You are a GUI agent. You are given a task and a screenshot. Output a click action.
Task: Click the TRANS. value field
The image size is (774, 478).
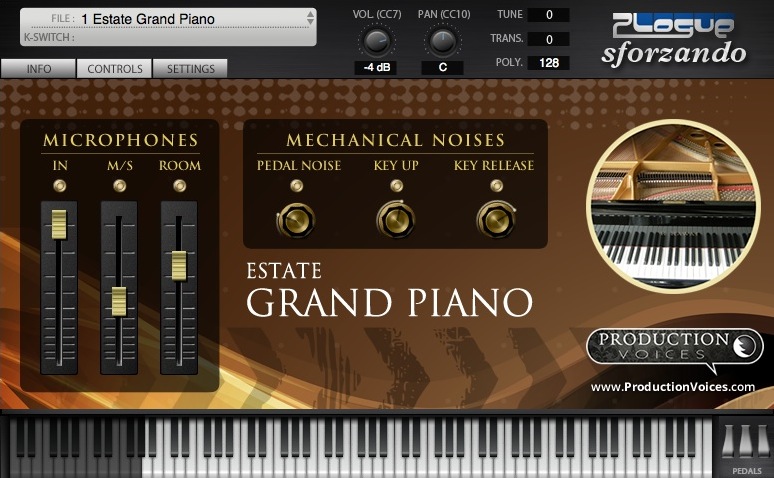point(548,39)
